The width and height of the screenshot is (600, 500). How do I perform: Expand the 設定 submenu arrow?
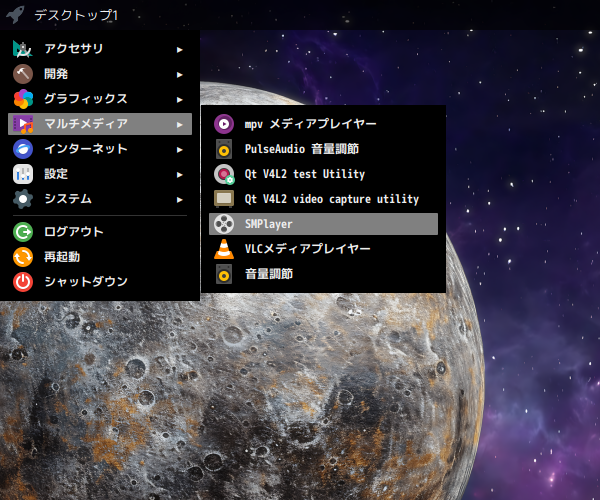(179, 175)
